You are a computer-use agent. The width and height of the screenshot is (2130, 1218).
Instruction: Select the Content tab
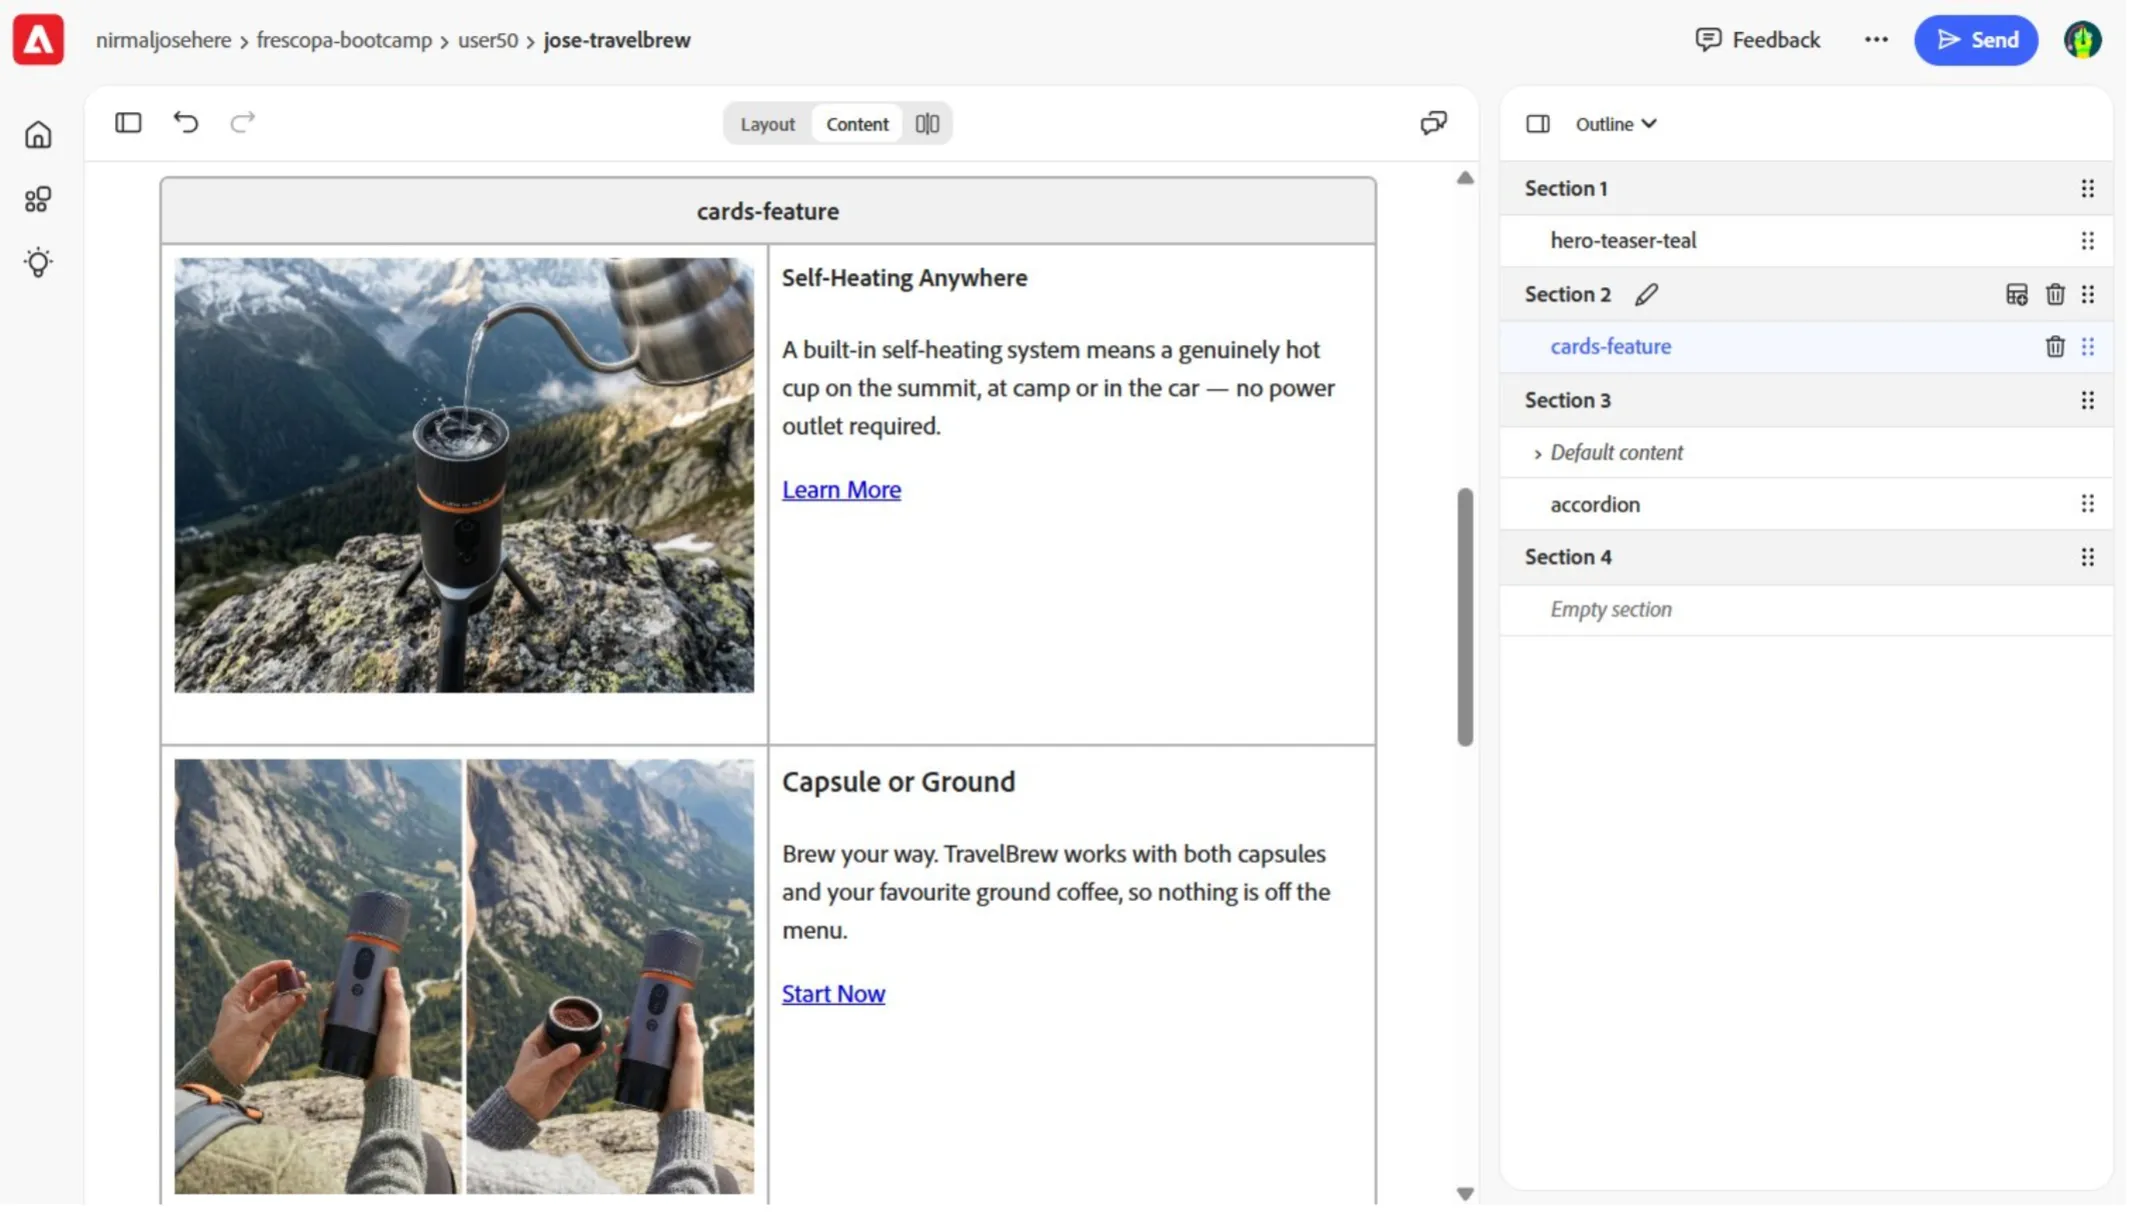(857, 124)
